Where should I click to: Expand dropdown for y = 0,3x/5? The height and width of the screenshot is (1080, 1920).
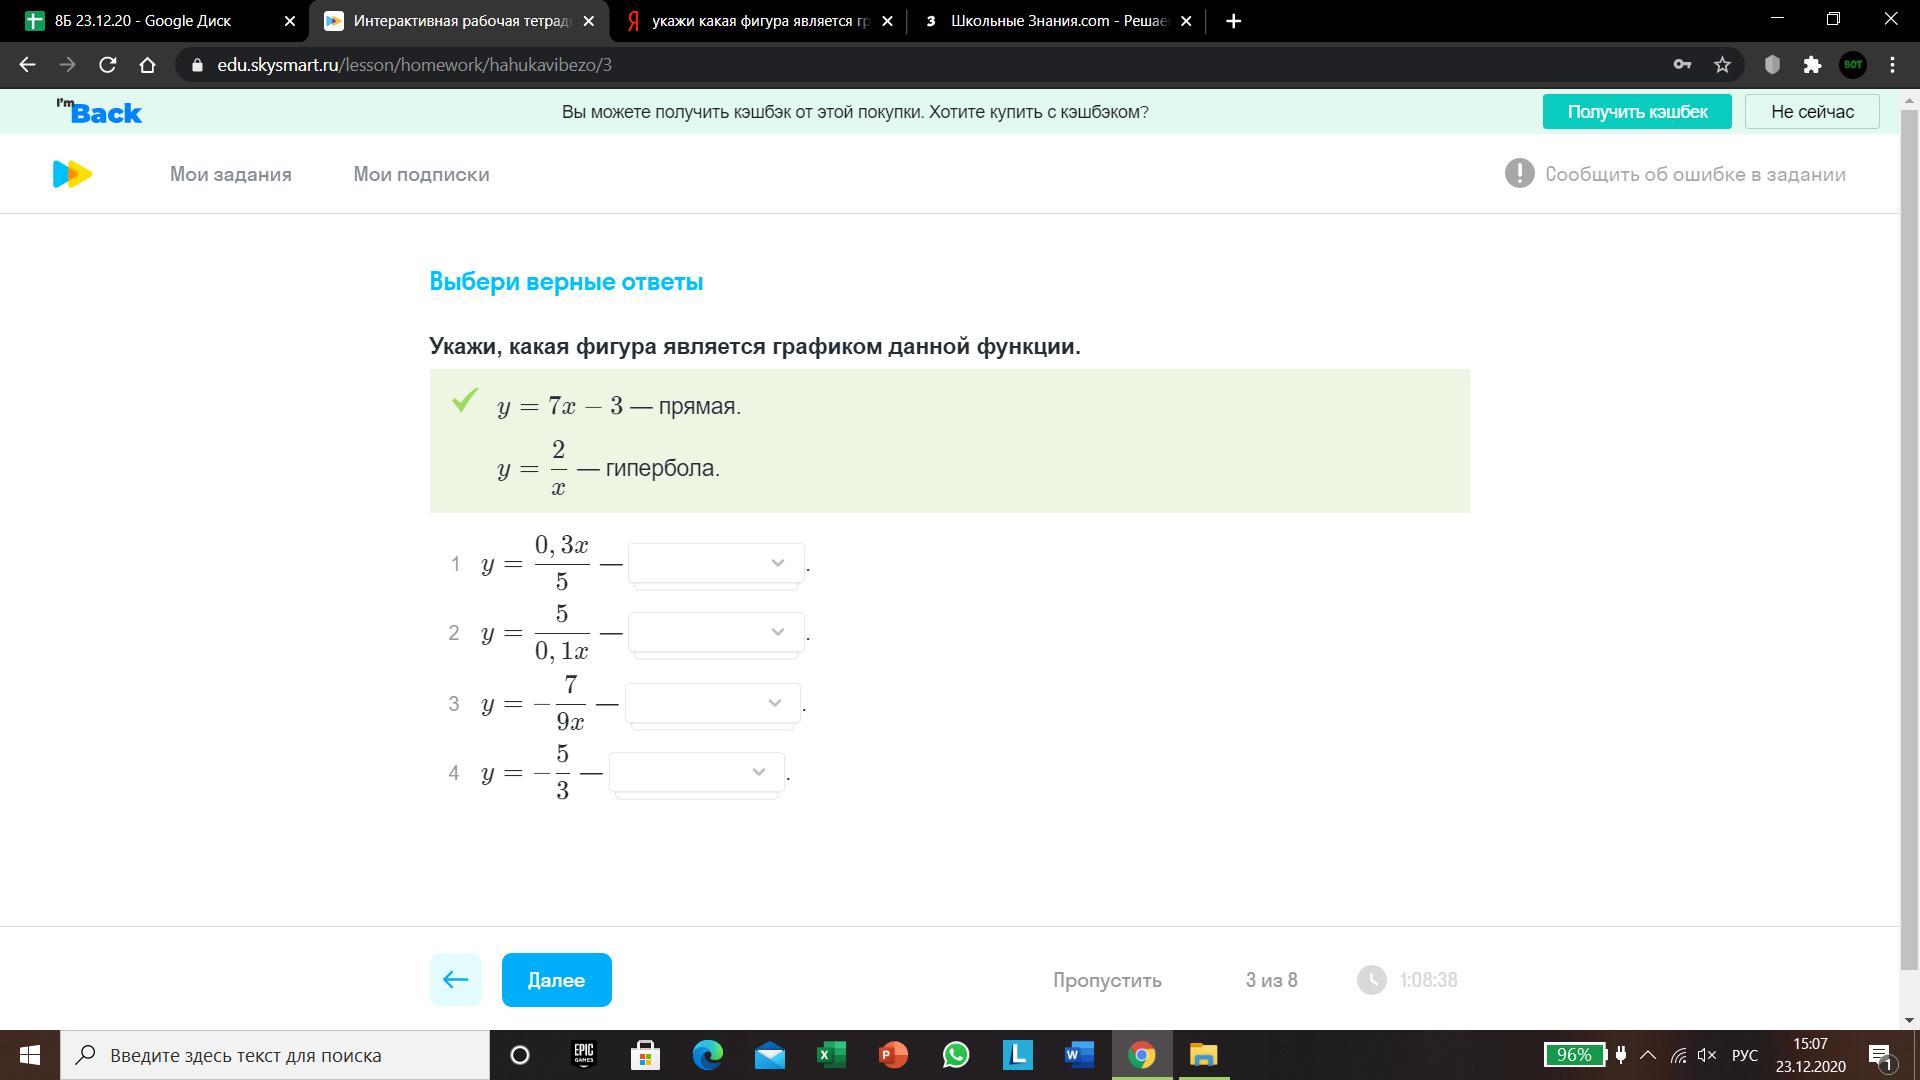[x=716, y=564]
